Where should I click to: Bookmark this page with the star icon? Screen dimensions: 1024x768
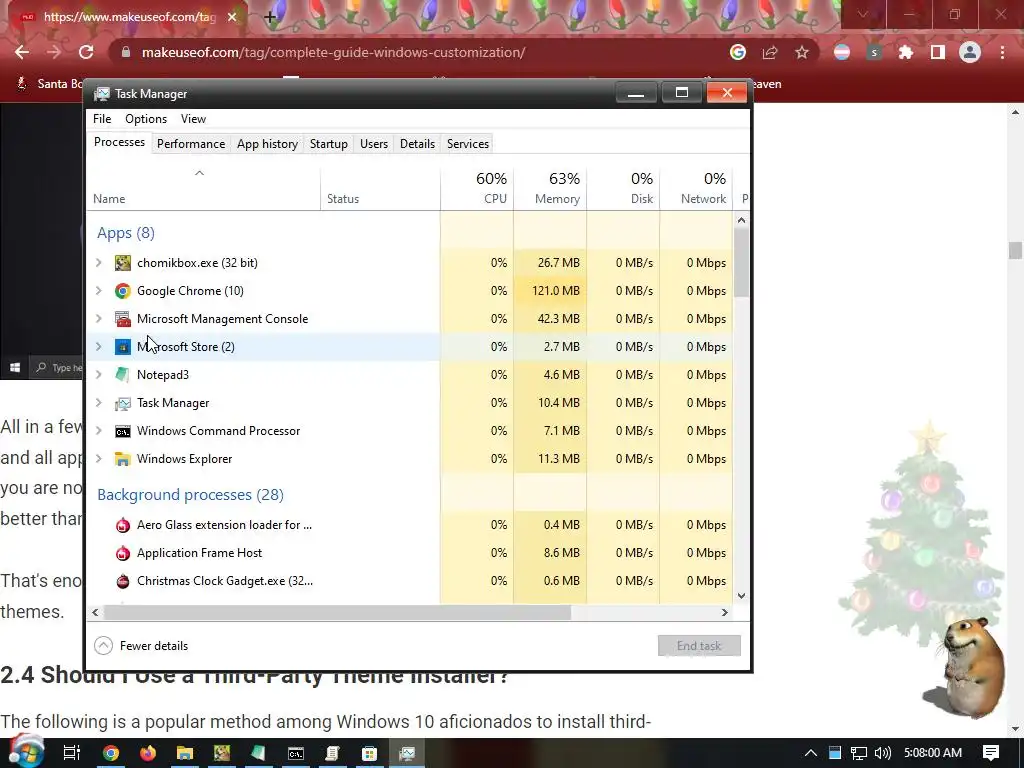coord(802,52)
